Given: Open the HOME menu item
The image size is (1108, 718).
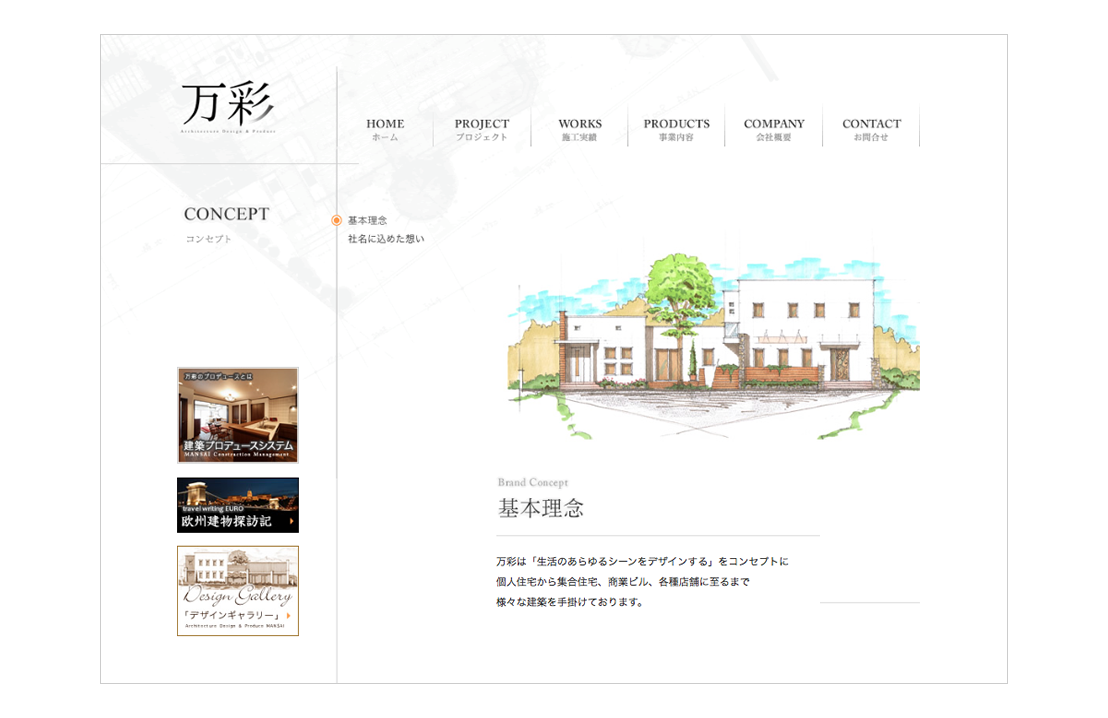Looking at the screenshot, I should point(385,129).
